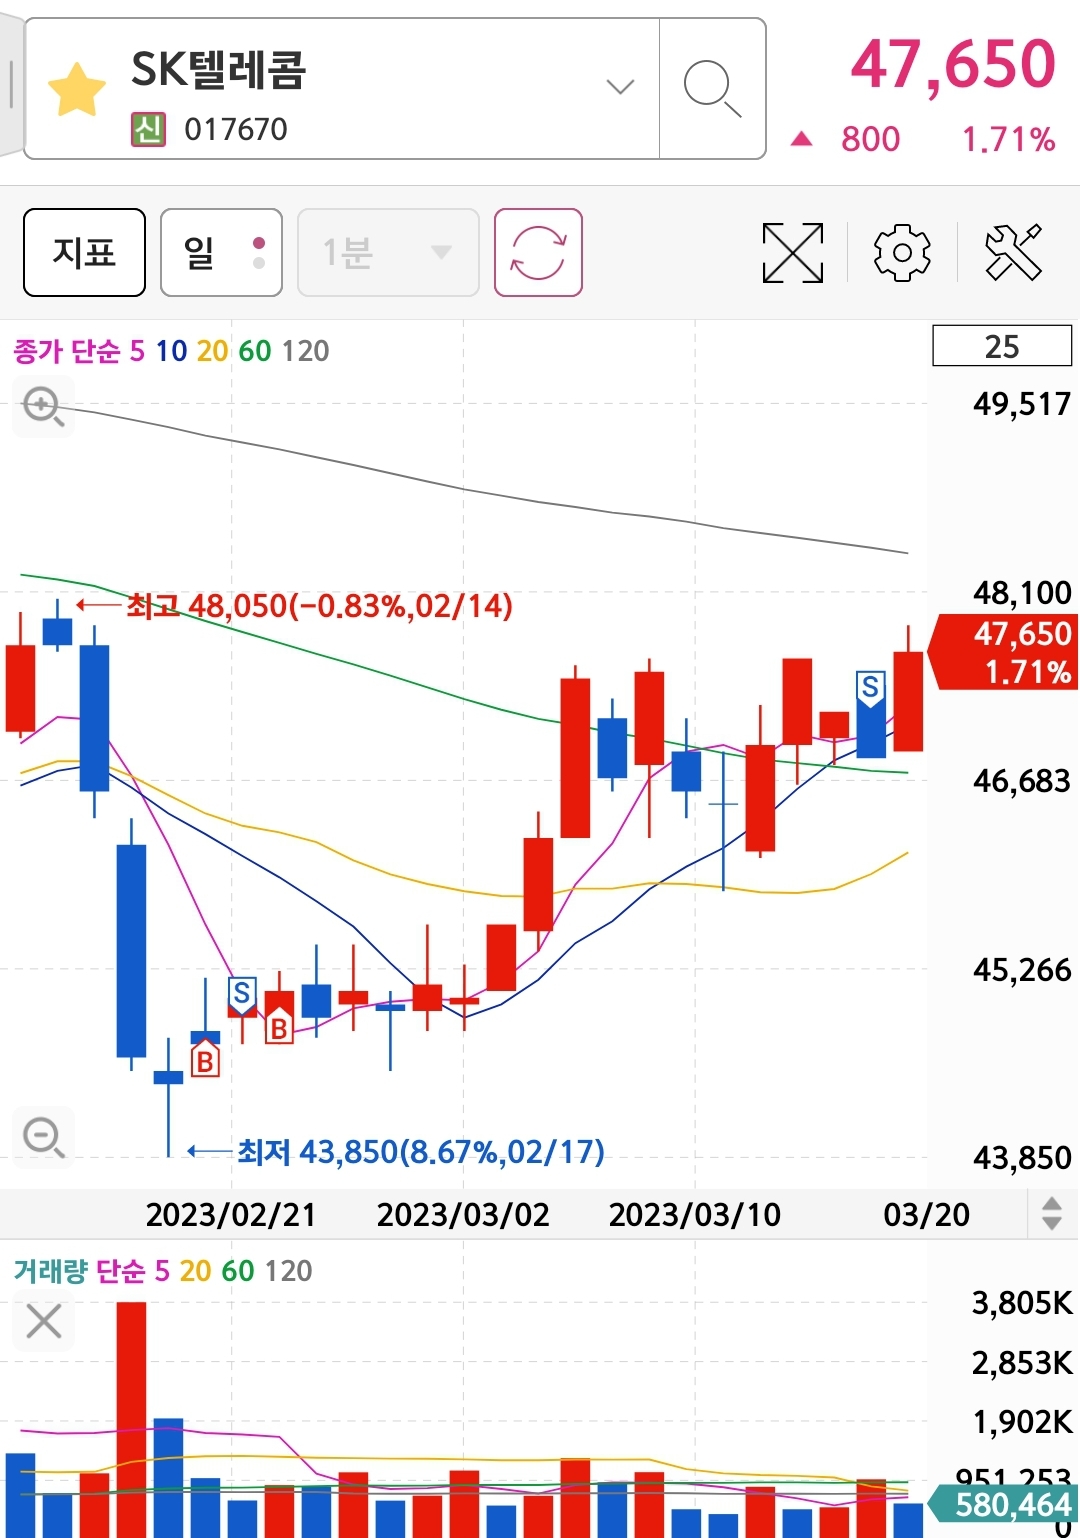This screenshot has width=1080, height=1538.
Task: Select the upper B buy marker
Action: tap(279, 1027)
